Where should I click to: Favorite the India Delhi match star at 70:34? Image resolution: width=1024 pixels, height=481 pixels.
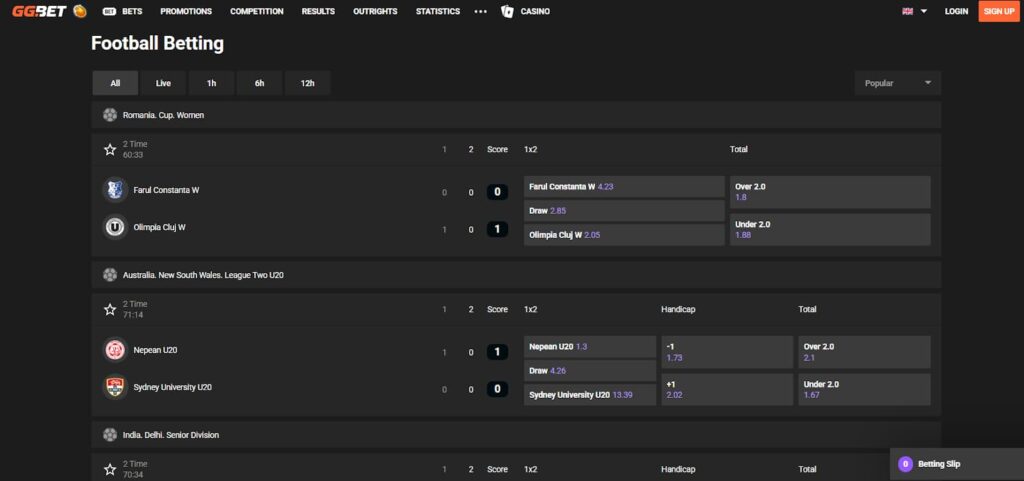(110, 469)
